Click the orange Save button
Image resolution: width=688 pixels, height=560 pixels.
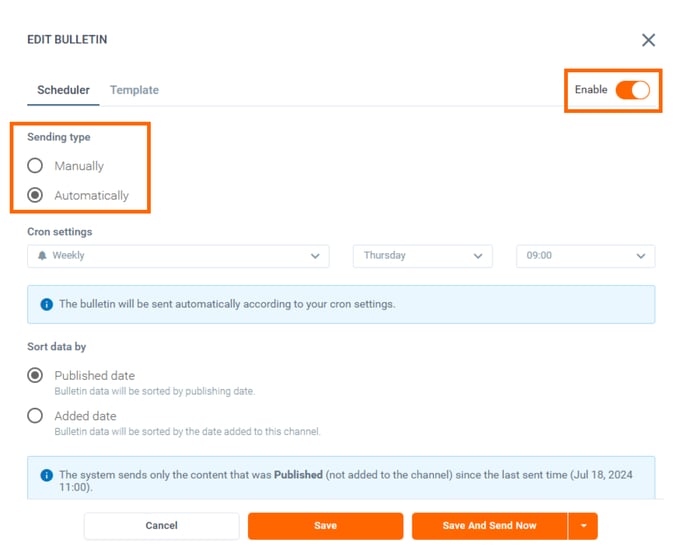point(325,526)
